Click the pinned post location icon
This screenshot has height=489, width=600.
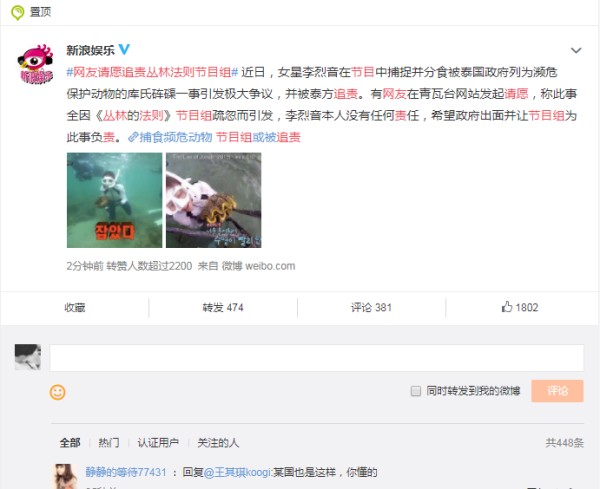(18, 13)
